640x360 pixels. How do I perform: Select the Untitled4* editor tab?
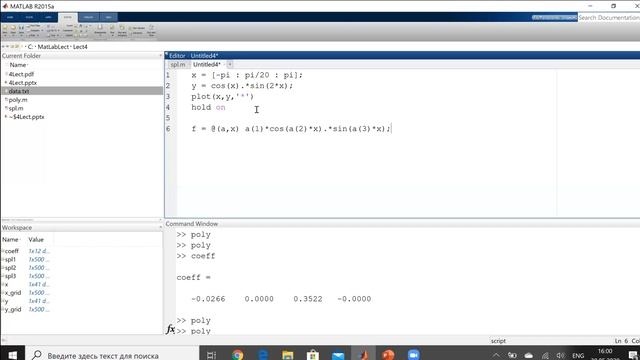pyautogui.click(x=207, y=64)
